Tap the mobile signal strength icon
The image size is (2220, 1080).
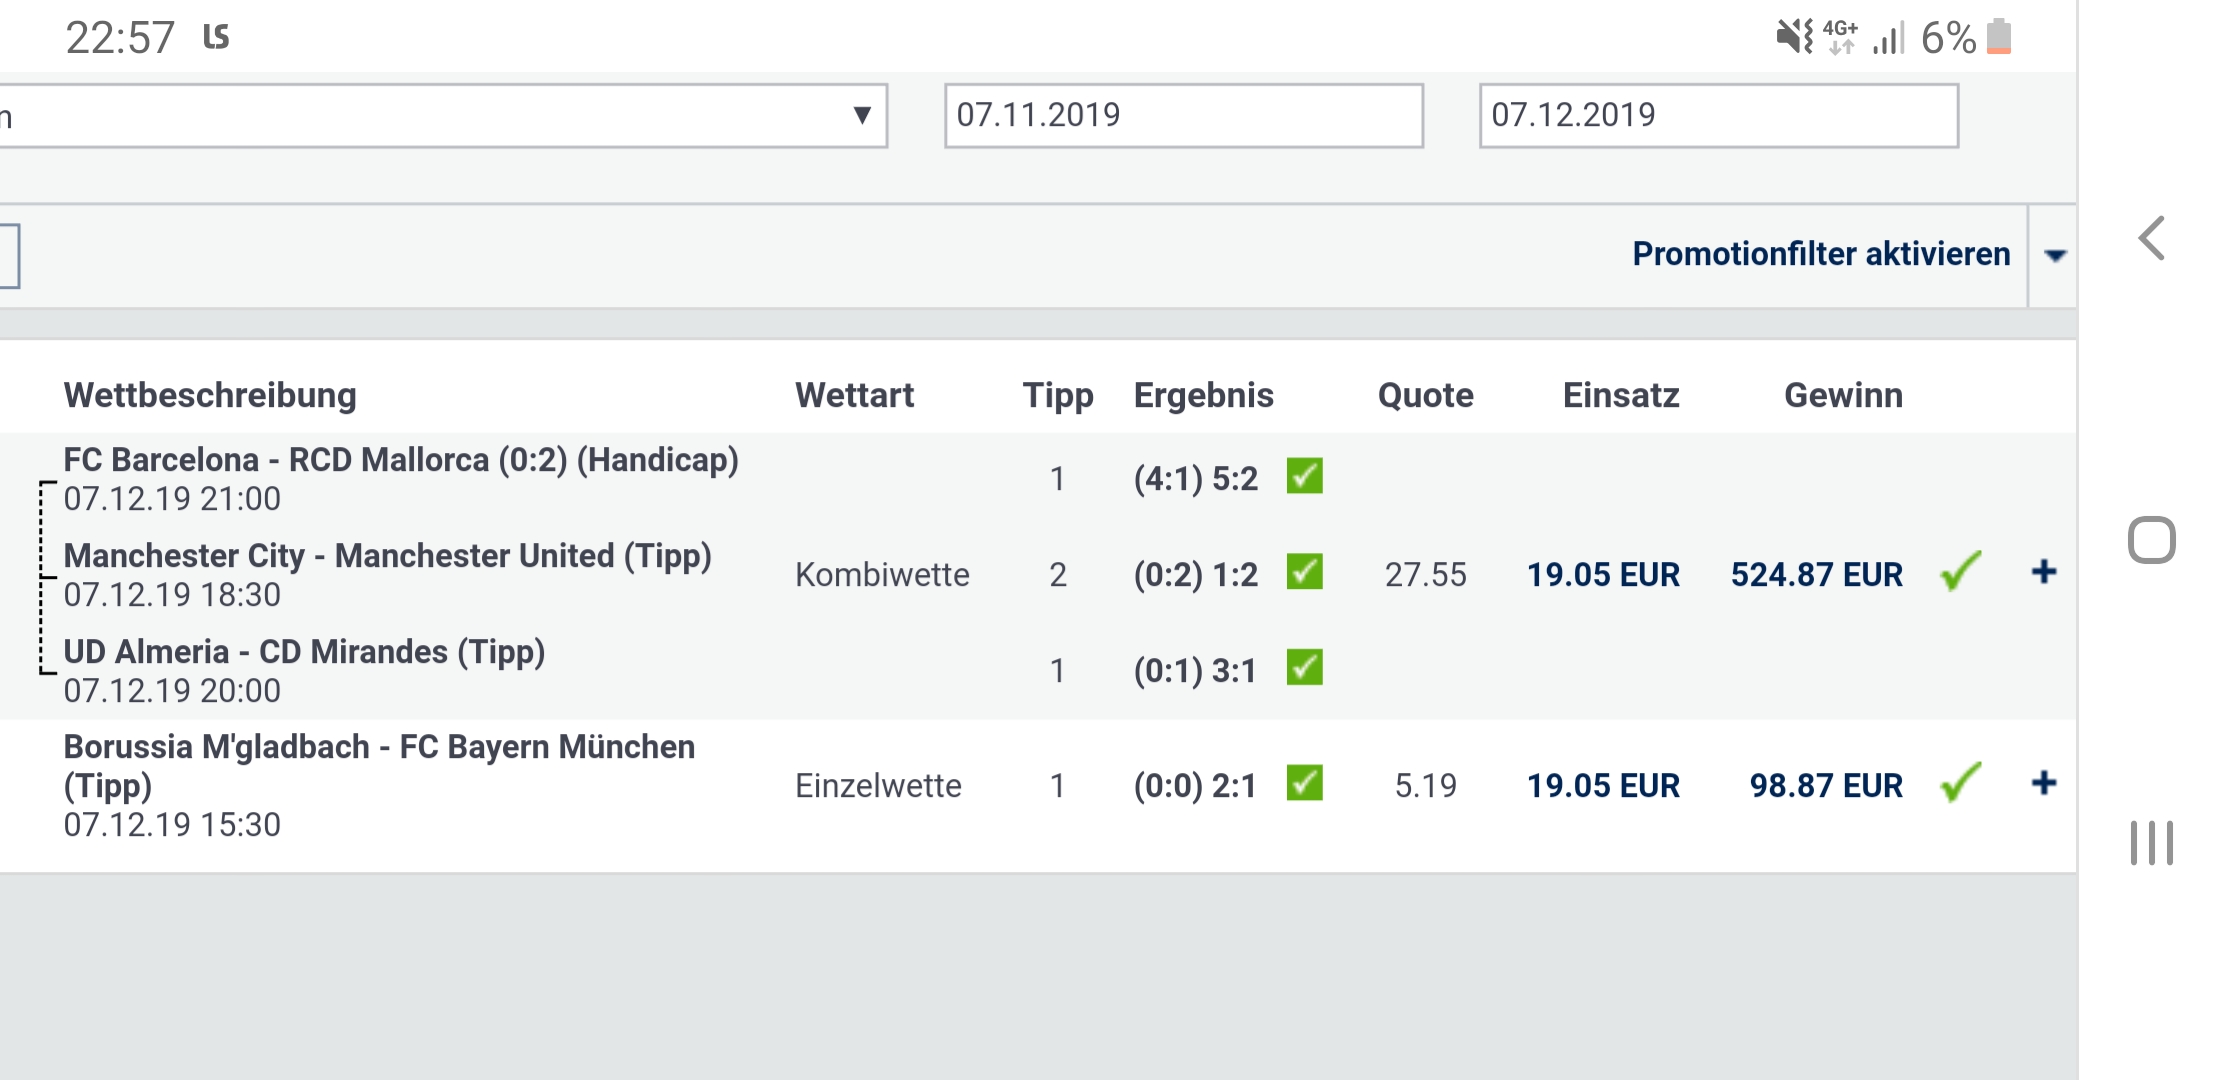click(x=1888, y=38)
